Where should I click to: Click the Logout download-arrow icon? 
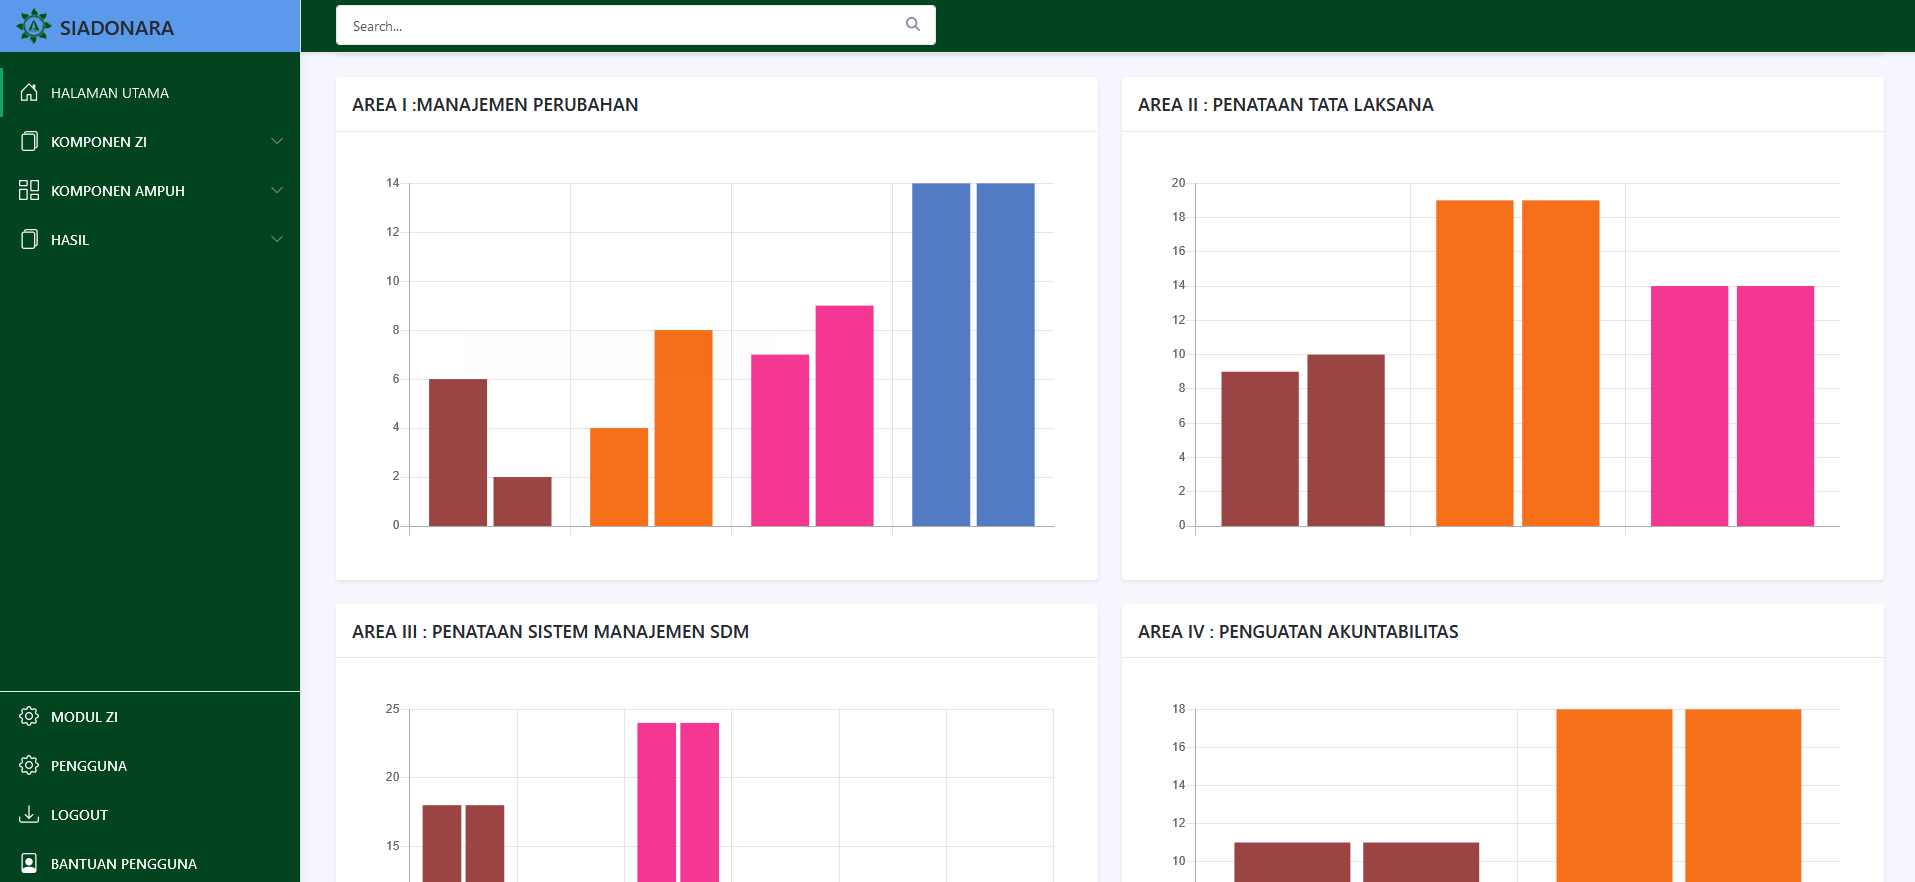coord(29,814)
